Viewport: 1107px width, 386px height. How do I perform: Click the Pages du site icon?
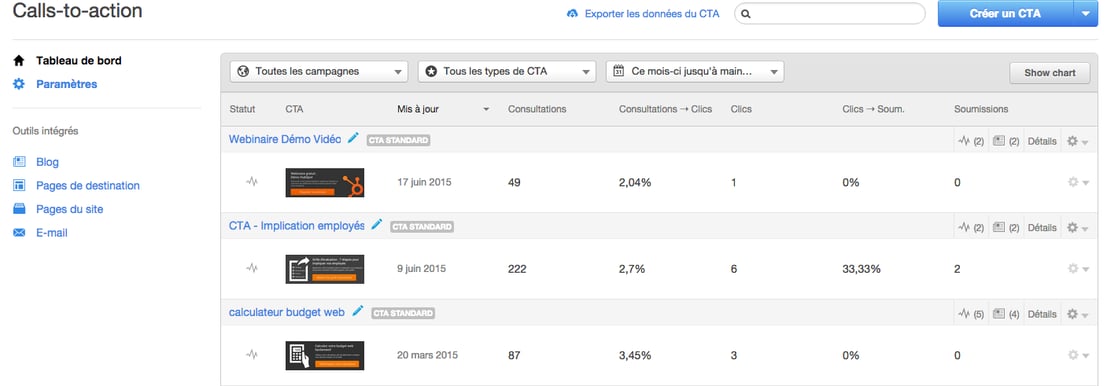point(19,209)
